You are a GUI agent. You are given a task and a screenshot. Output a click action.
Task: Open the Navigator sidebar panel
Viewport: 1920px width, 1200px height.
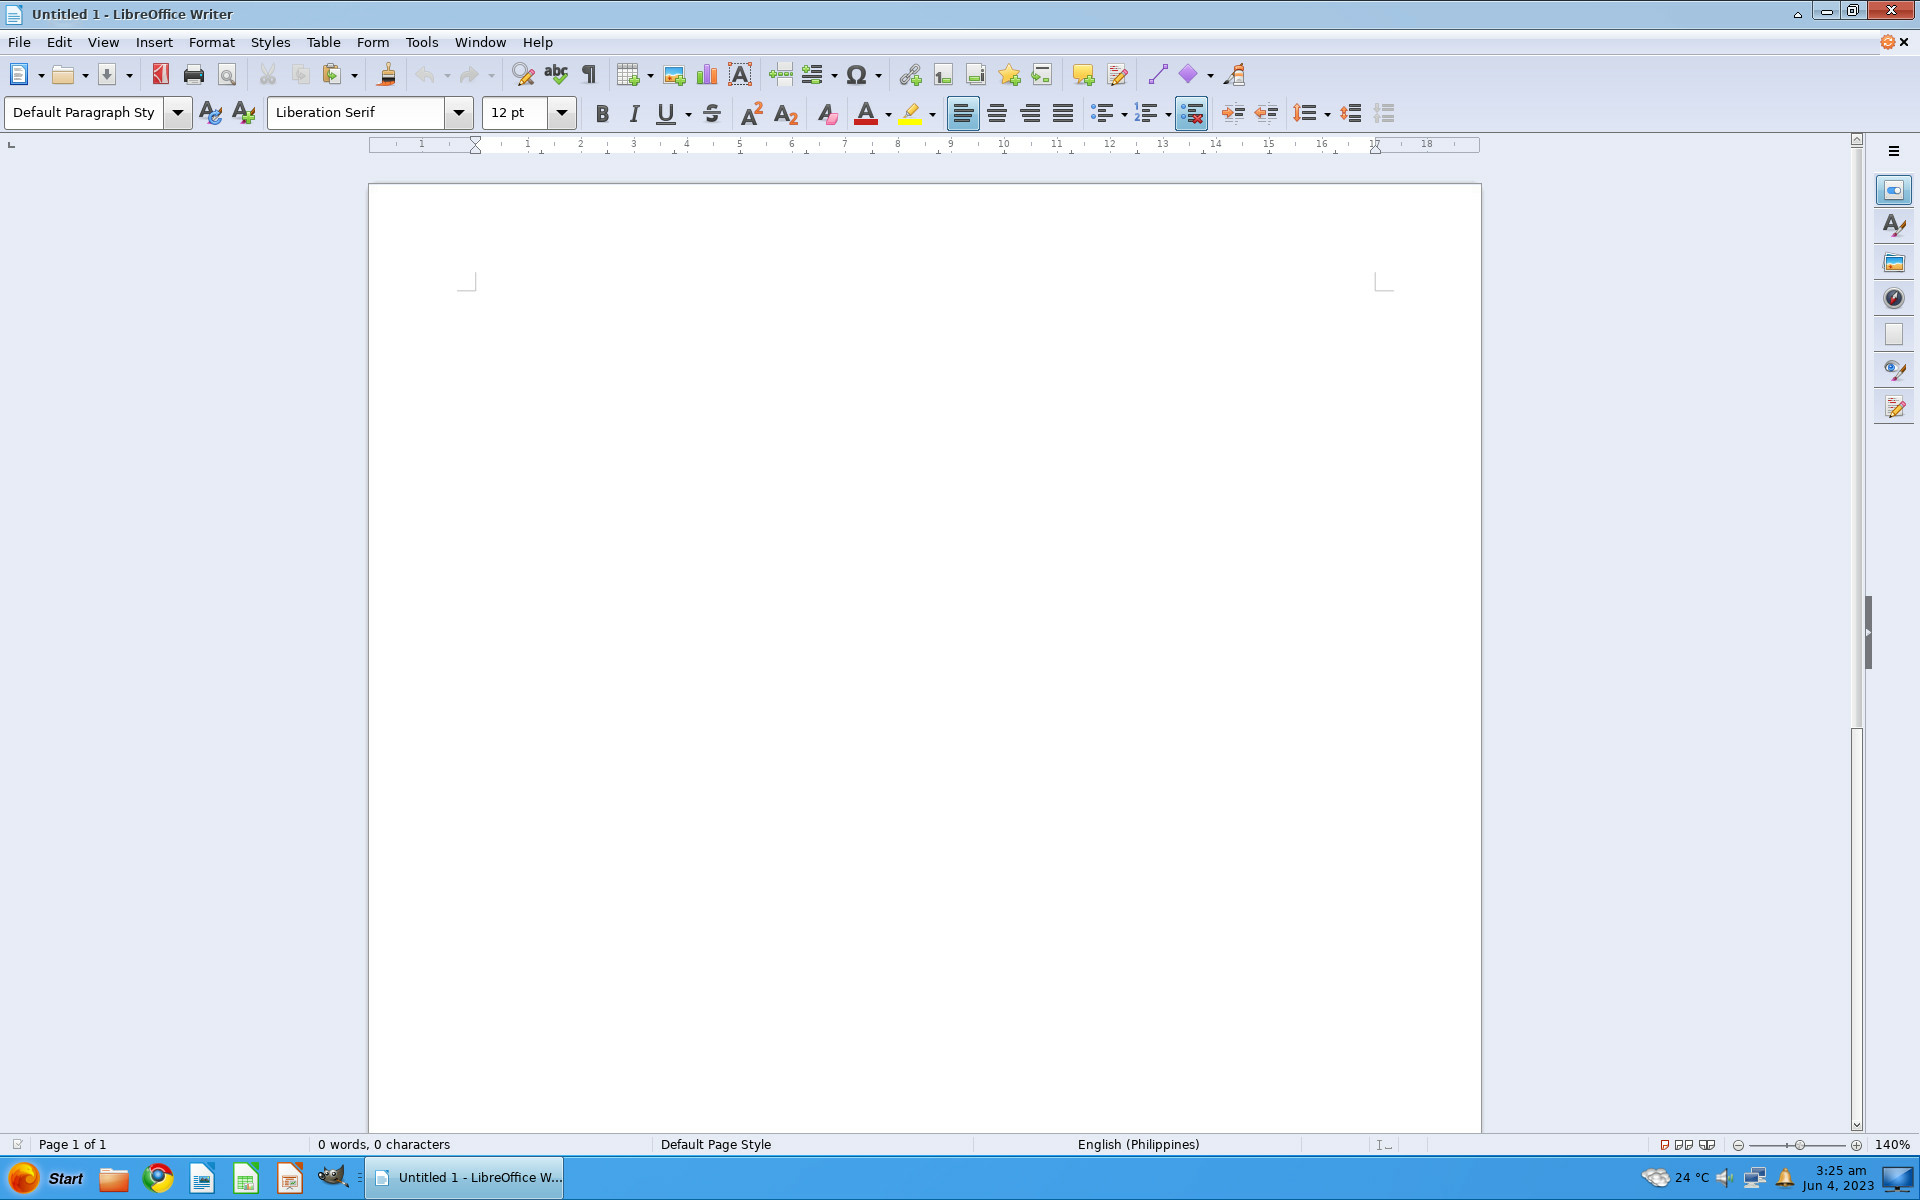(1894, 298)
